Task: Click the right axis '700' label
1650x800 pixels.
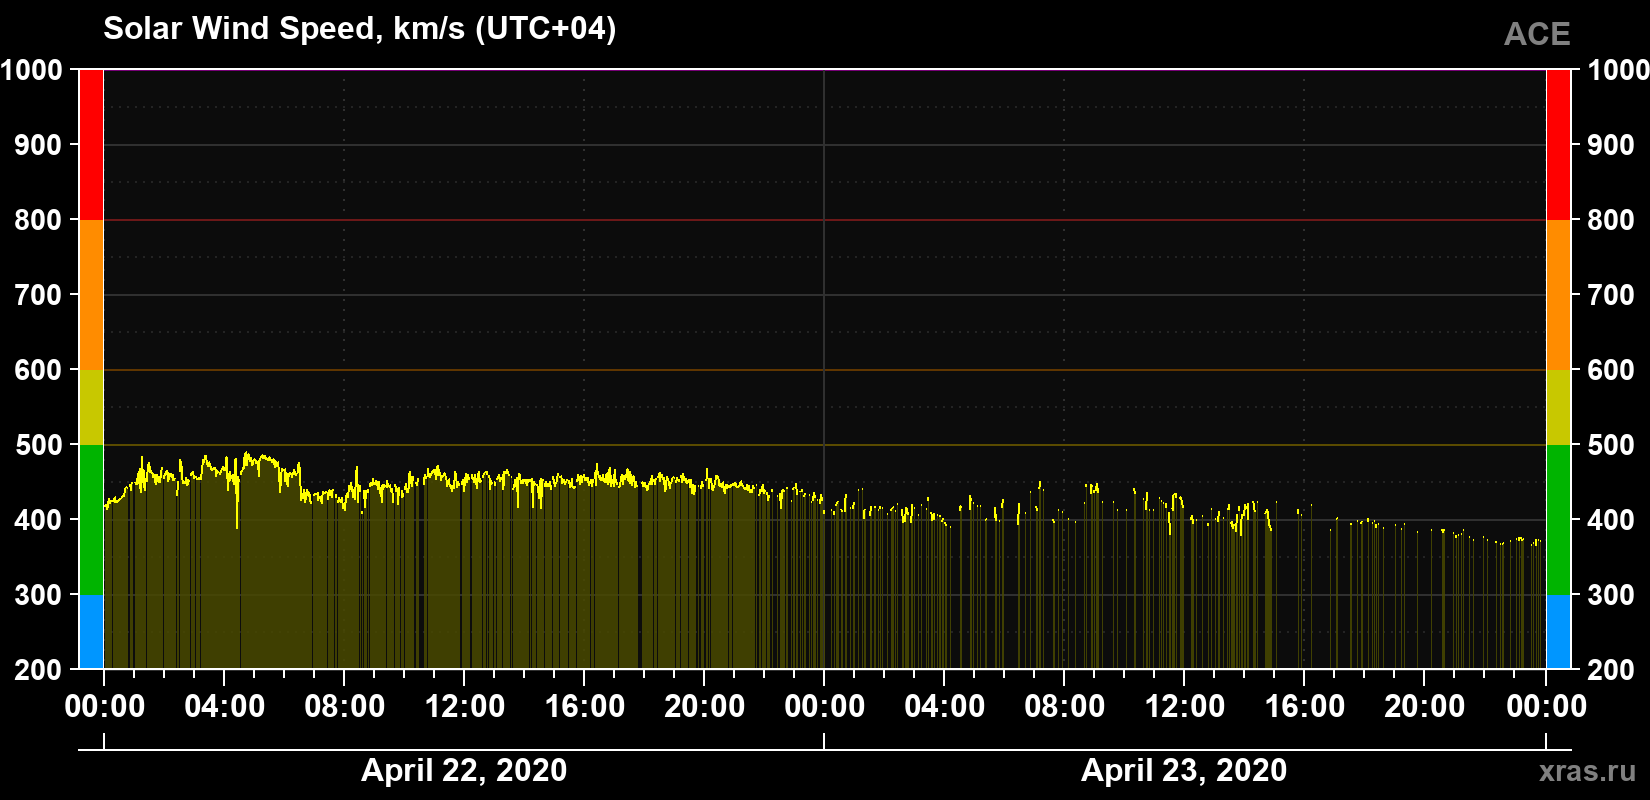Action: pos(1611,295)
